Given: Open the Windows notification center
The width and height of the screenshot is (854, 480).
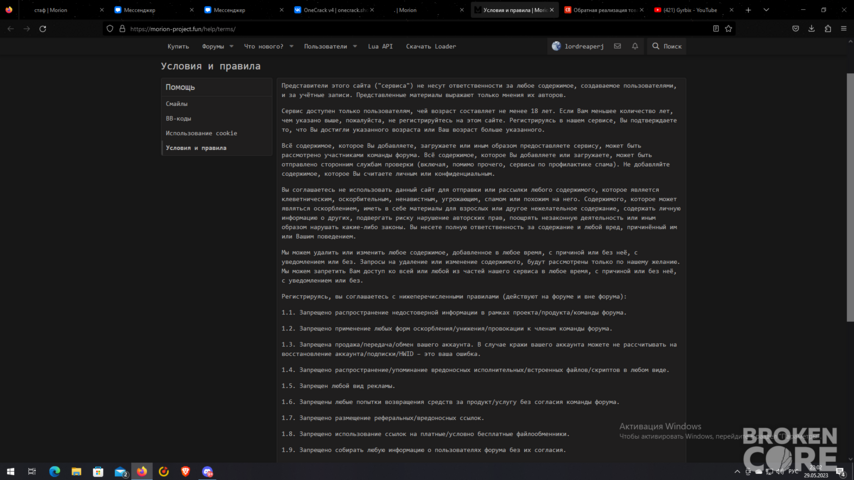Looking at the screenshot, I should [840, 471].
